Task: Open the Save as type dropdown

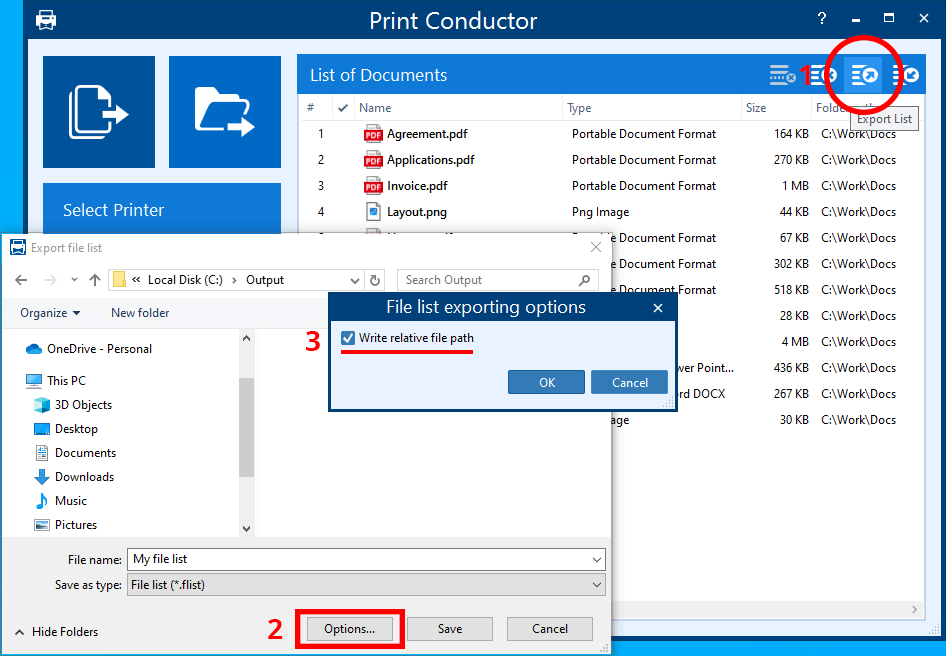Action: [597, 584]
